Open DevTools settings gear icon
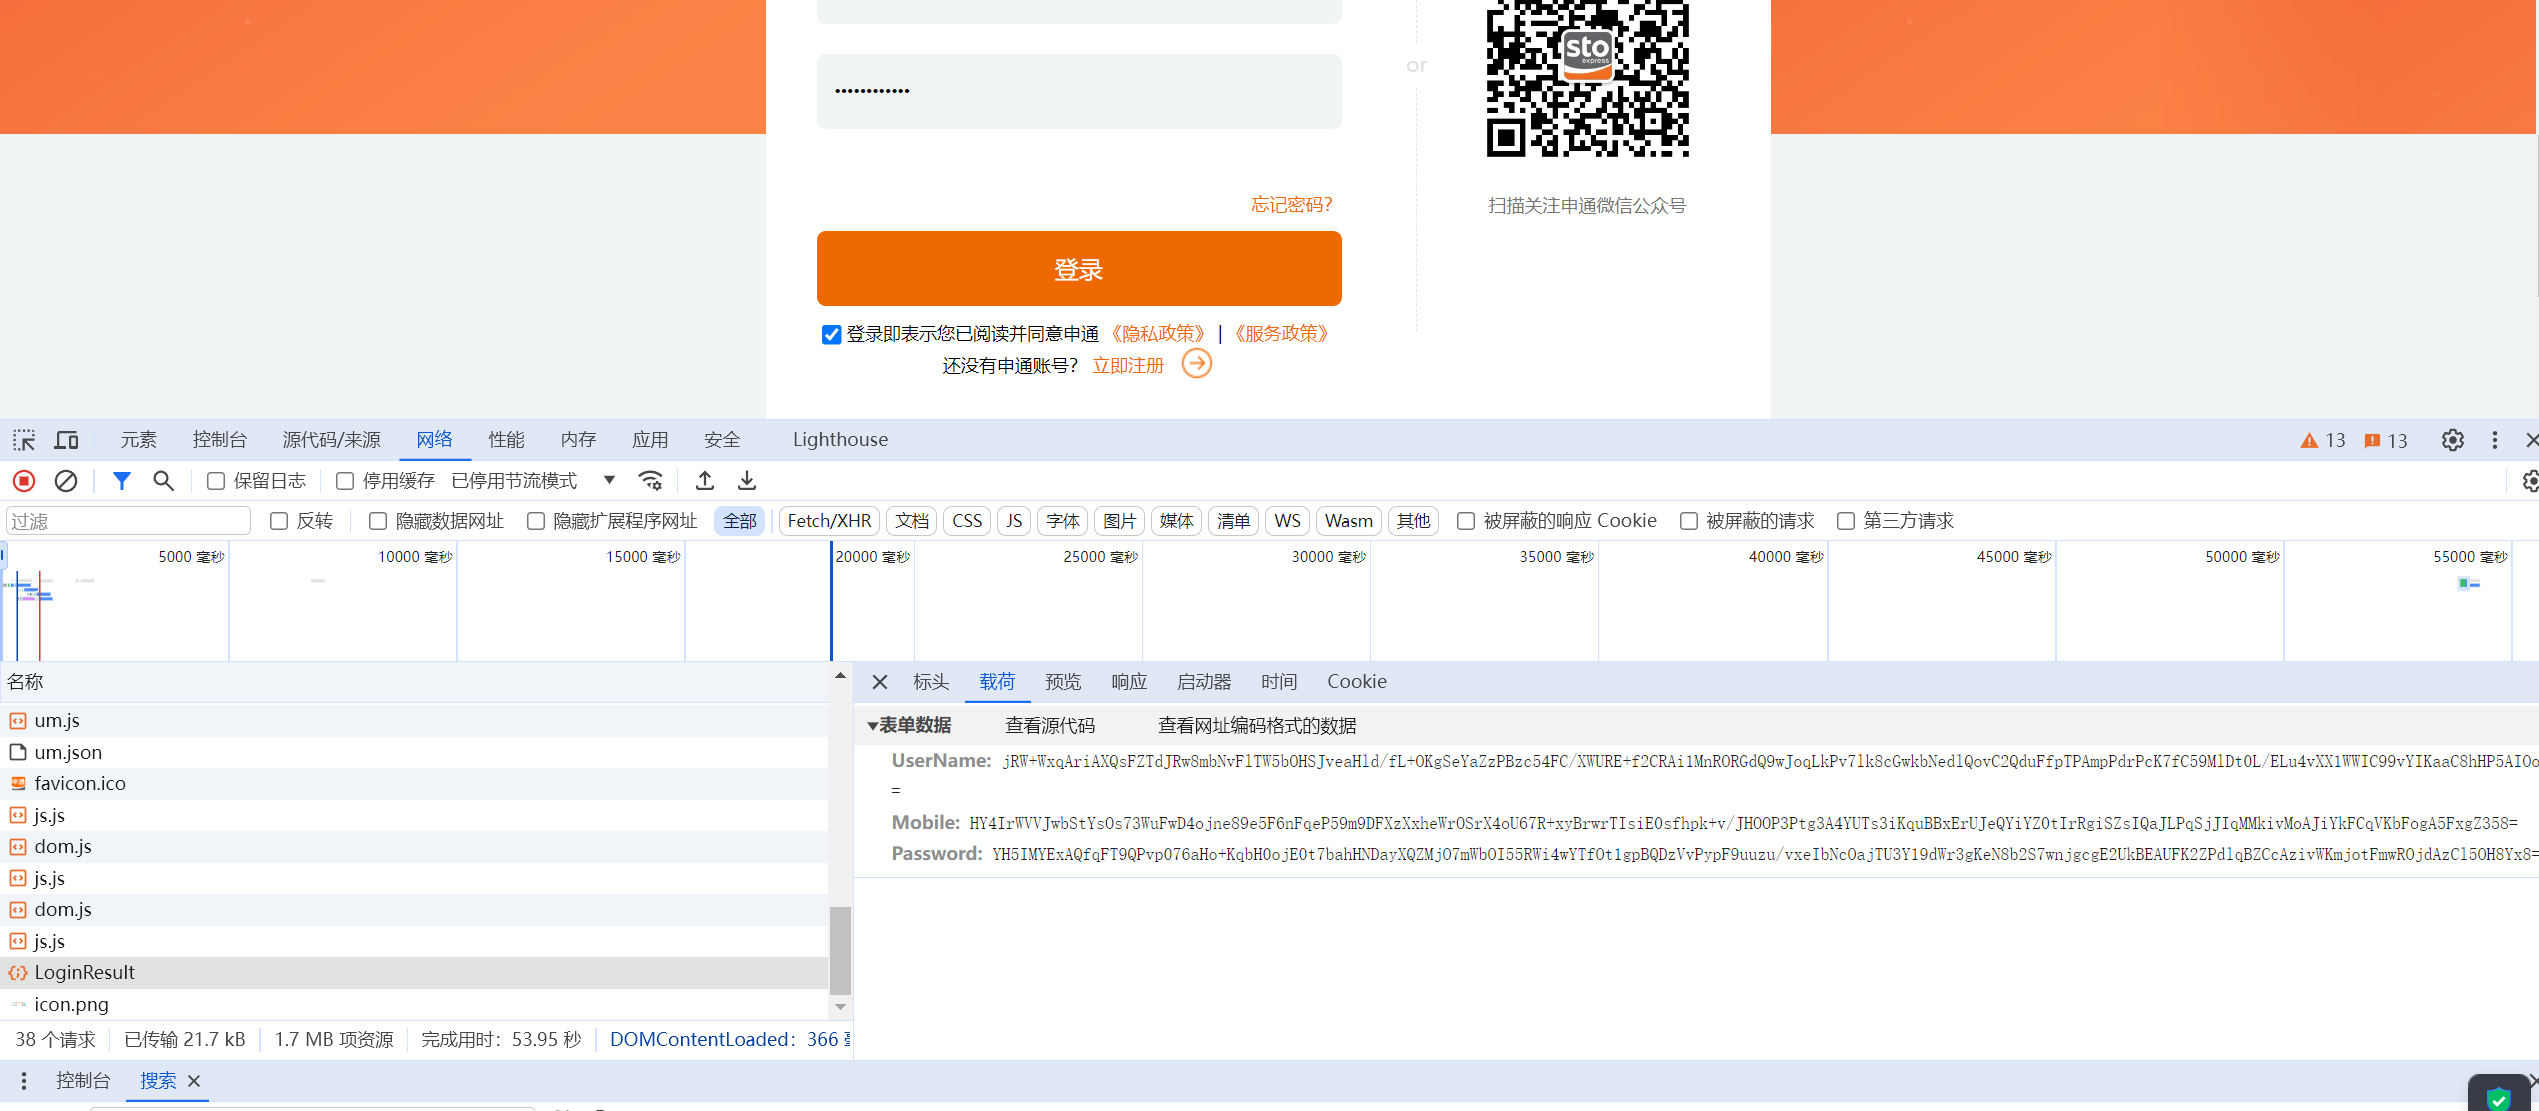The height and width of the screenshot is (1111, 2539). pos(2452,440)
